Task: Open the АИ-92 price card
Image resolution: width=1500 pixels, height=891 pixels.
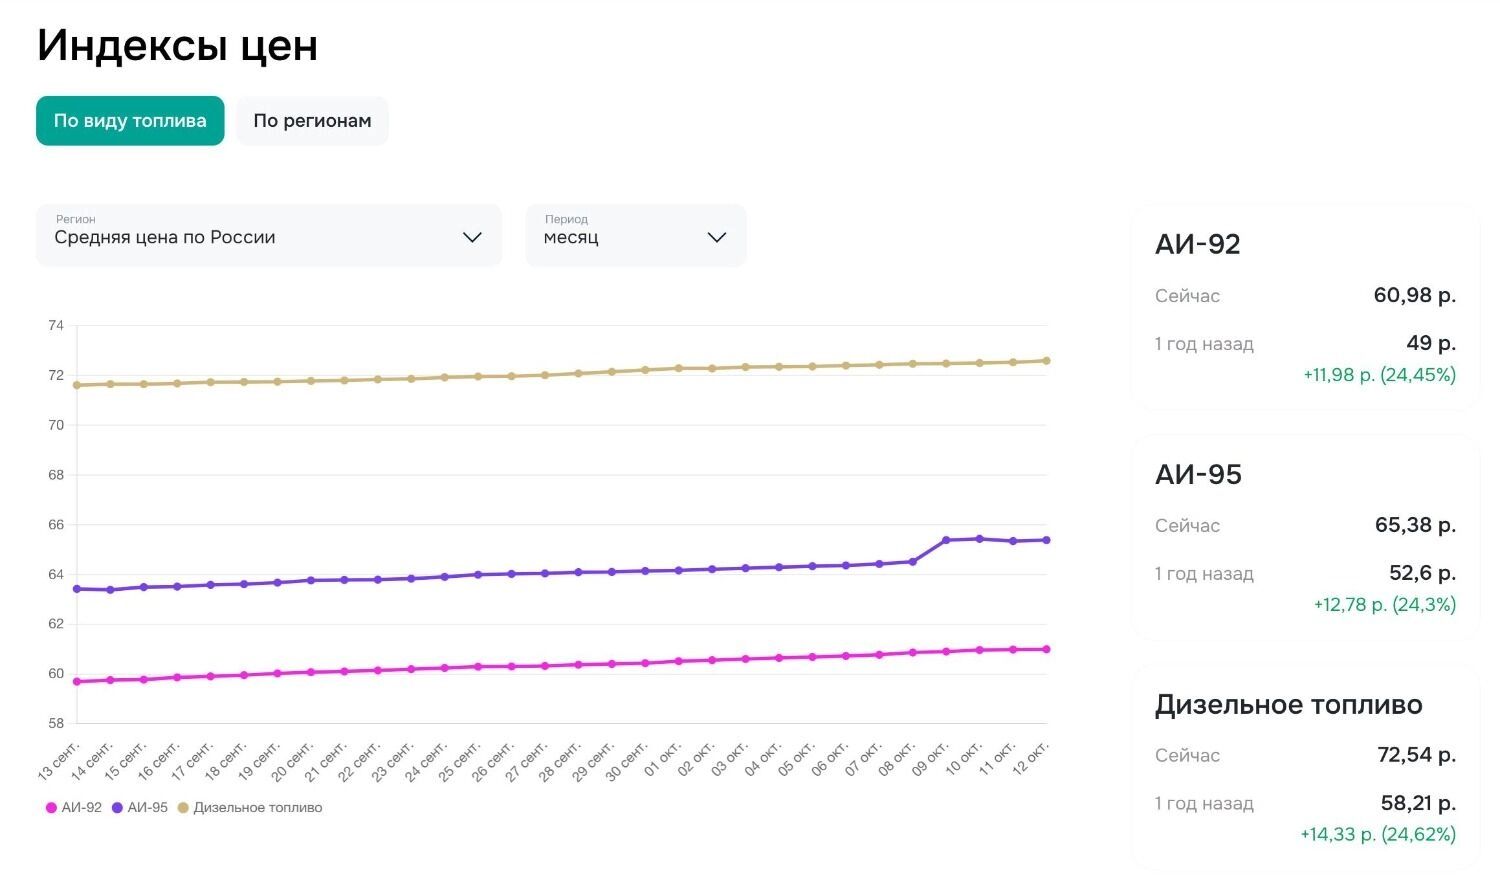Action: pyautogui.click(x=1305, y=308)
